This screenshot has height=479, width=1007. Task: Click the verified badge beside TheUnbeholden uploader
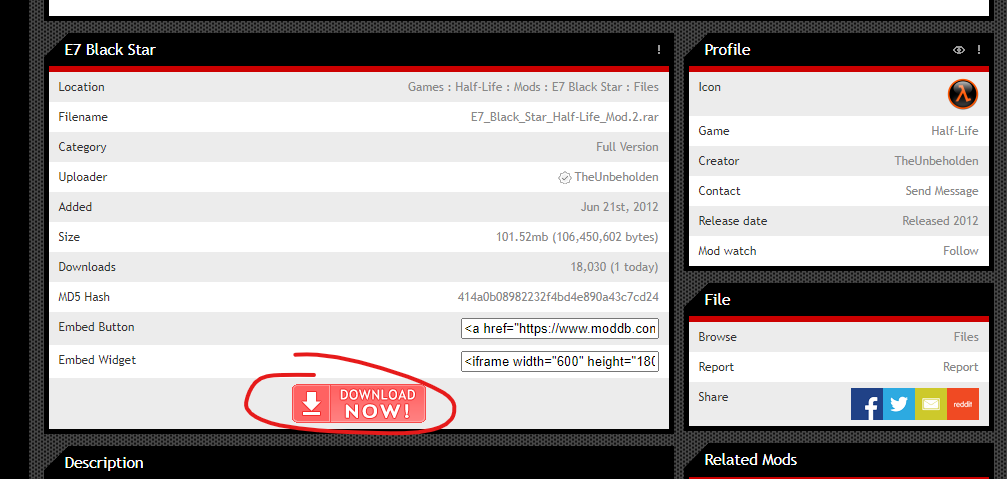565,177
